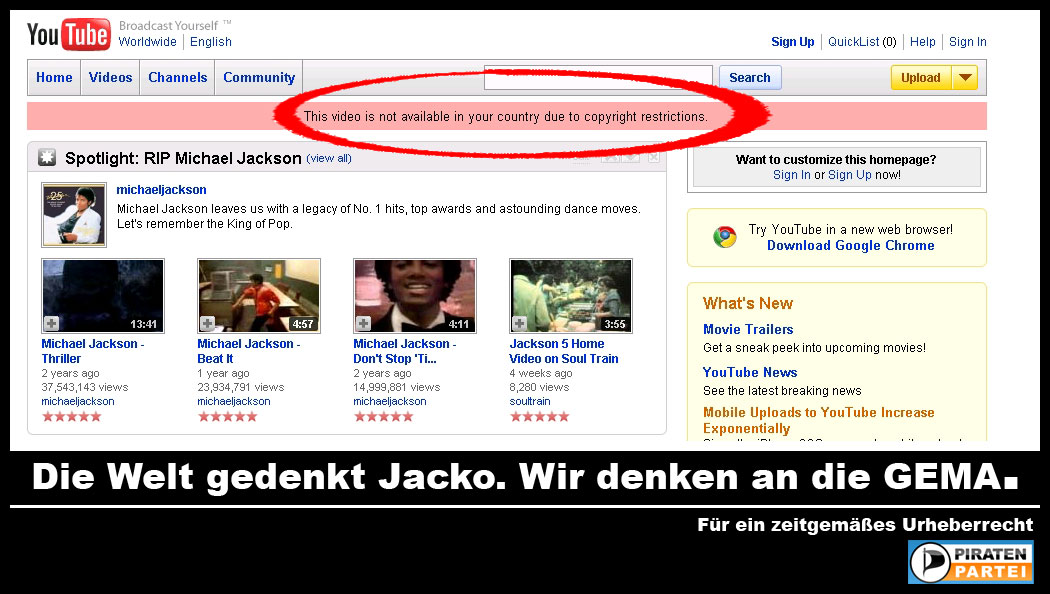
Task: Click Sign Up in customize homepage box
Action: 850,175
